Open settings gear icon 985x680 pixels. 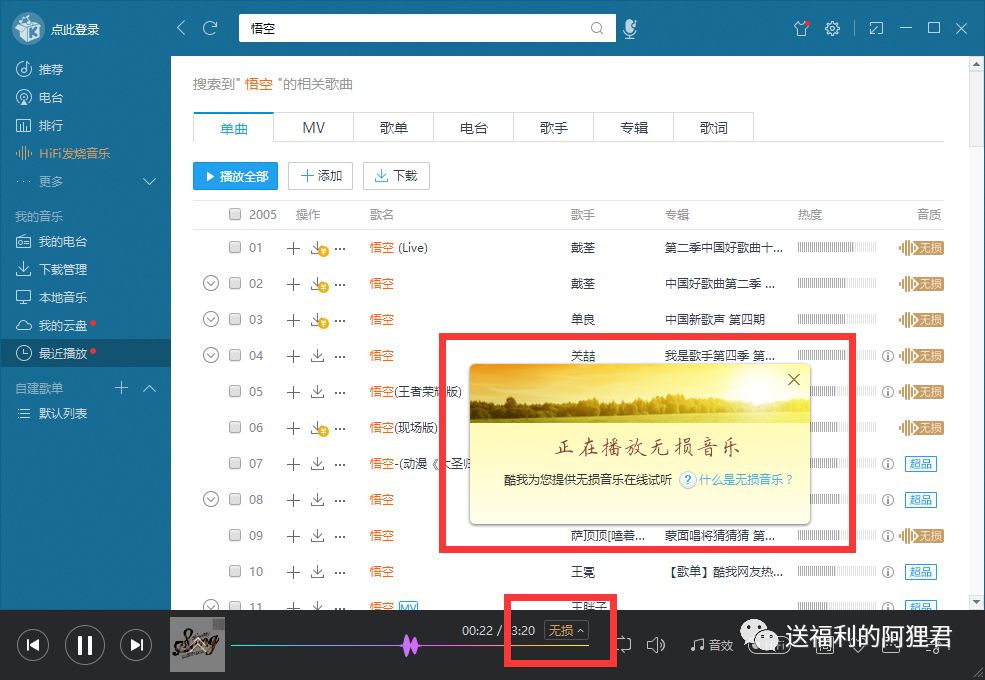(x=832, y=28)
